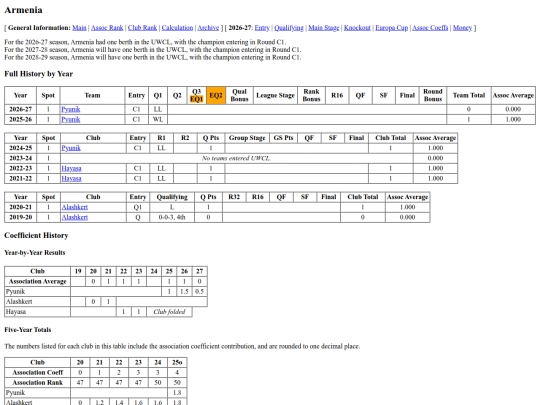
Task: Follow the Calculation link
Action: pos(177,28)
